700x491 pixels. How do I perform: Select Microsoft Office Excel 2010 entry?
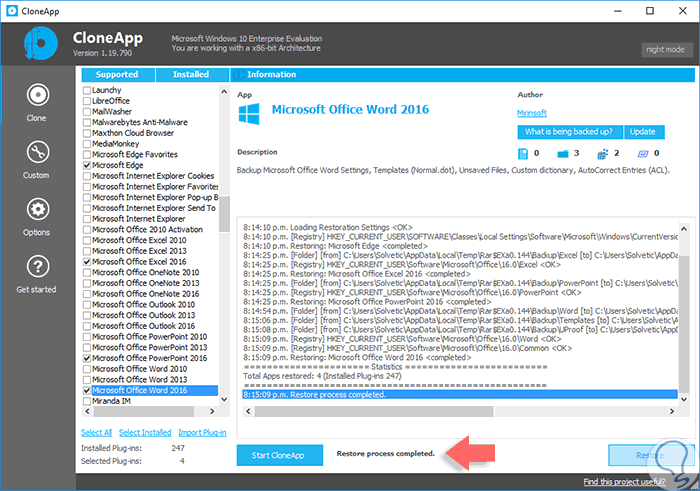(139, 240)
